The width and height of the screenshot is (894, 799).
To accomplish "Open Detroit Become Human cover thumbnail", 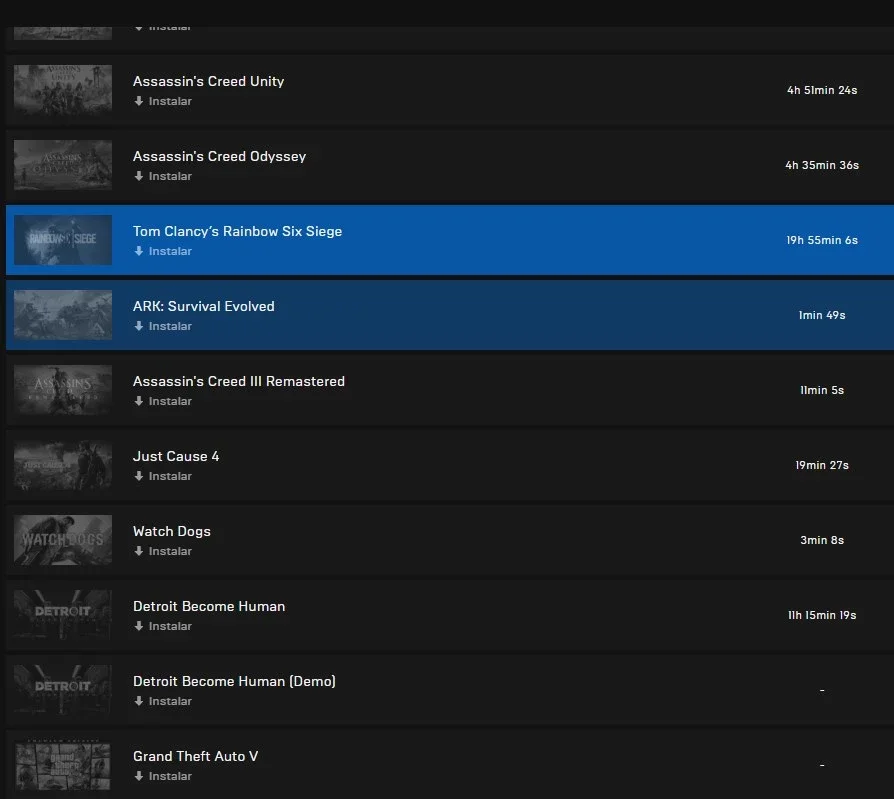I will pos(63,615).
